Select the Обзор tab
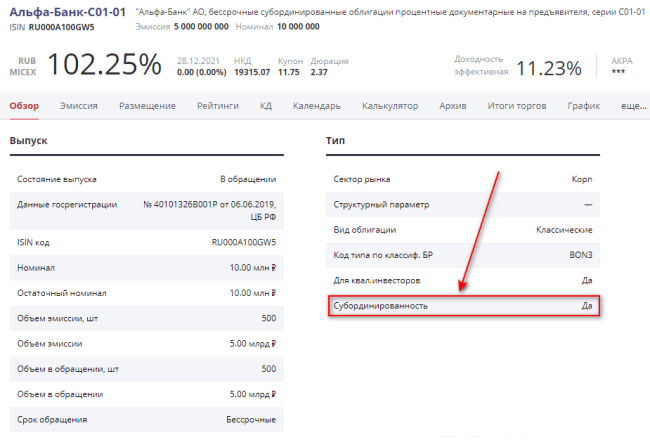The width and height of the screenshot is (650, 440). [24, 106]
